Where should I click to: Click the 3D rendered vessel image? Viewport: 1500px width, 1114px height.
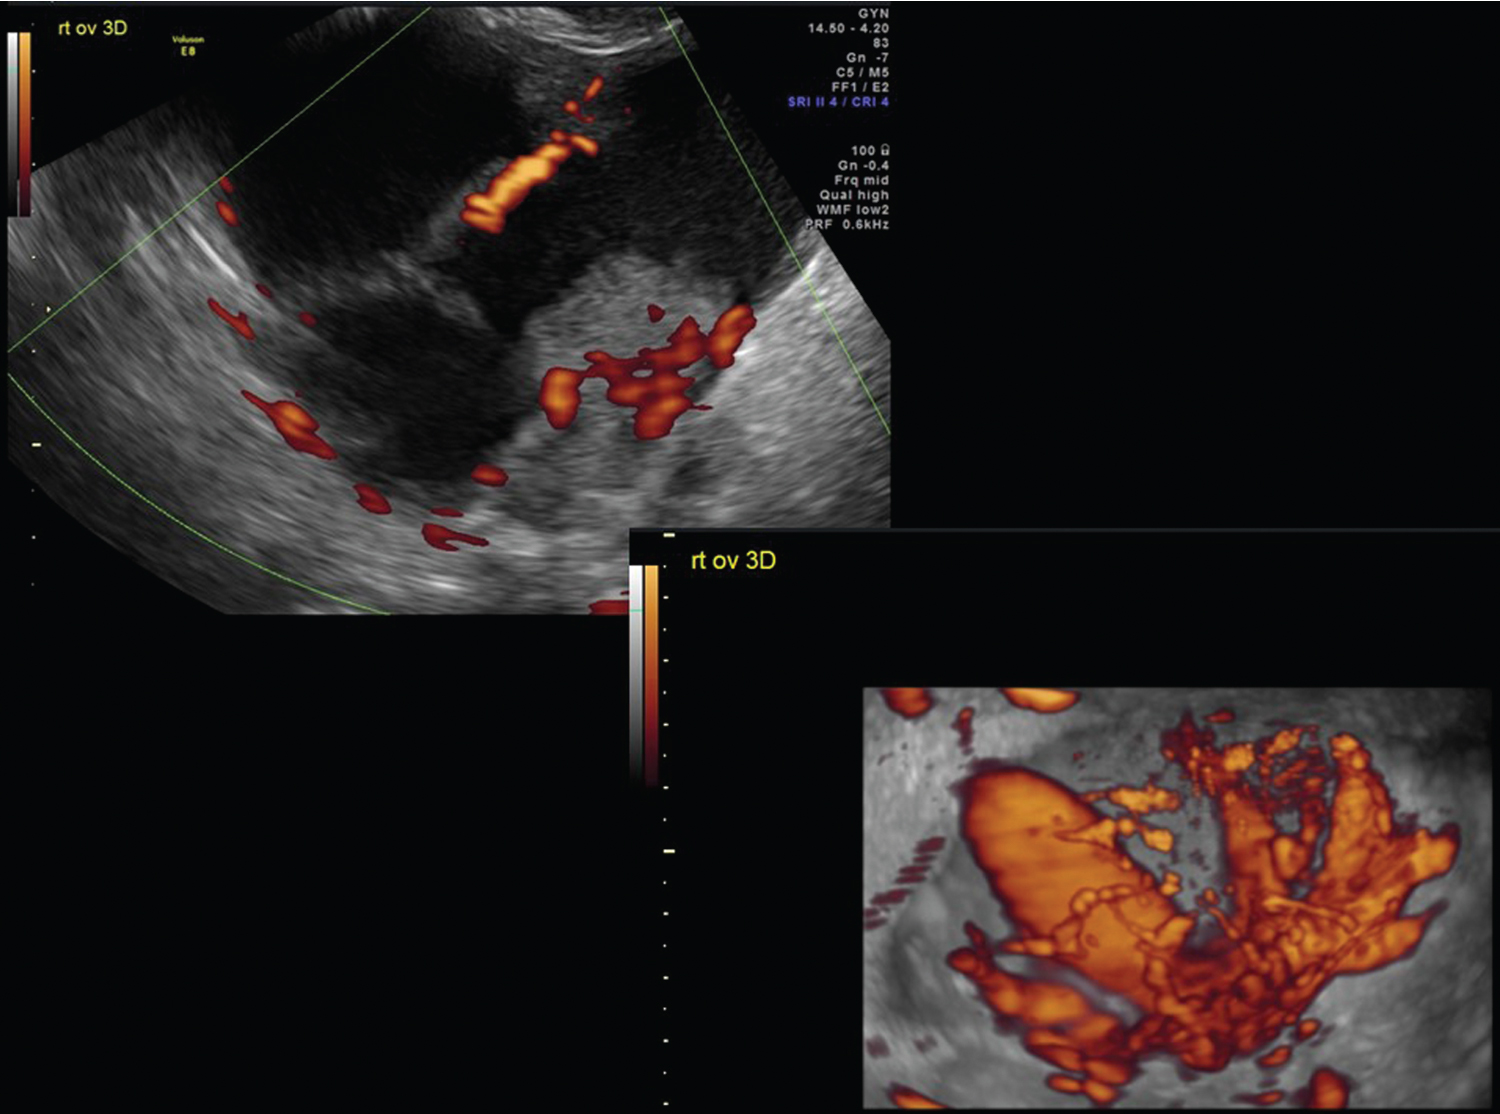[x=1176, y=897]
